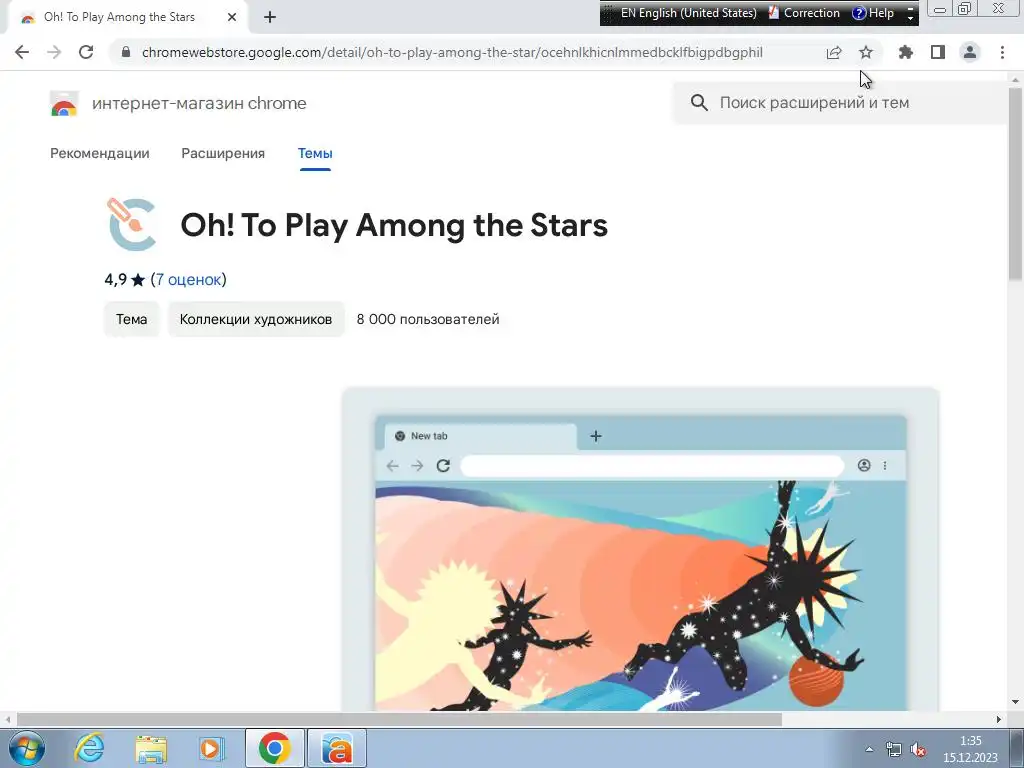
Task: Click the vertical scrollbar thumb
Action: coord(1015,183)
